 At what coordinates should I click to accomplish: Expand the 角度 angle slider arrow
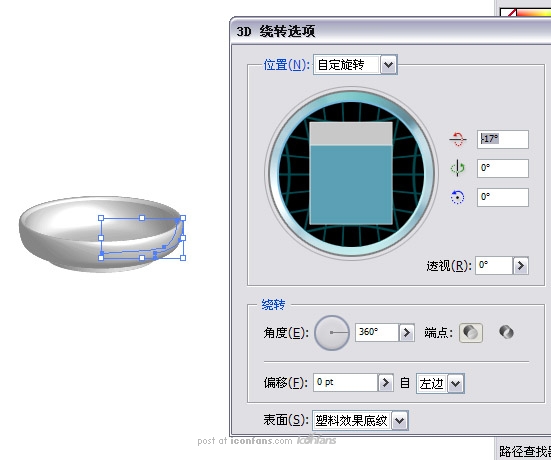[x=407, y=332]
